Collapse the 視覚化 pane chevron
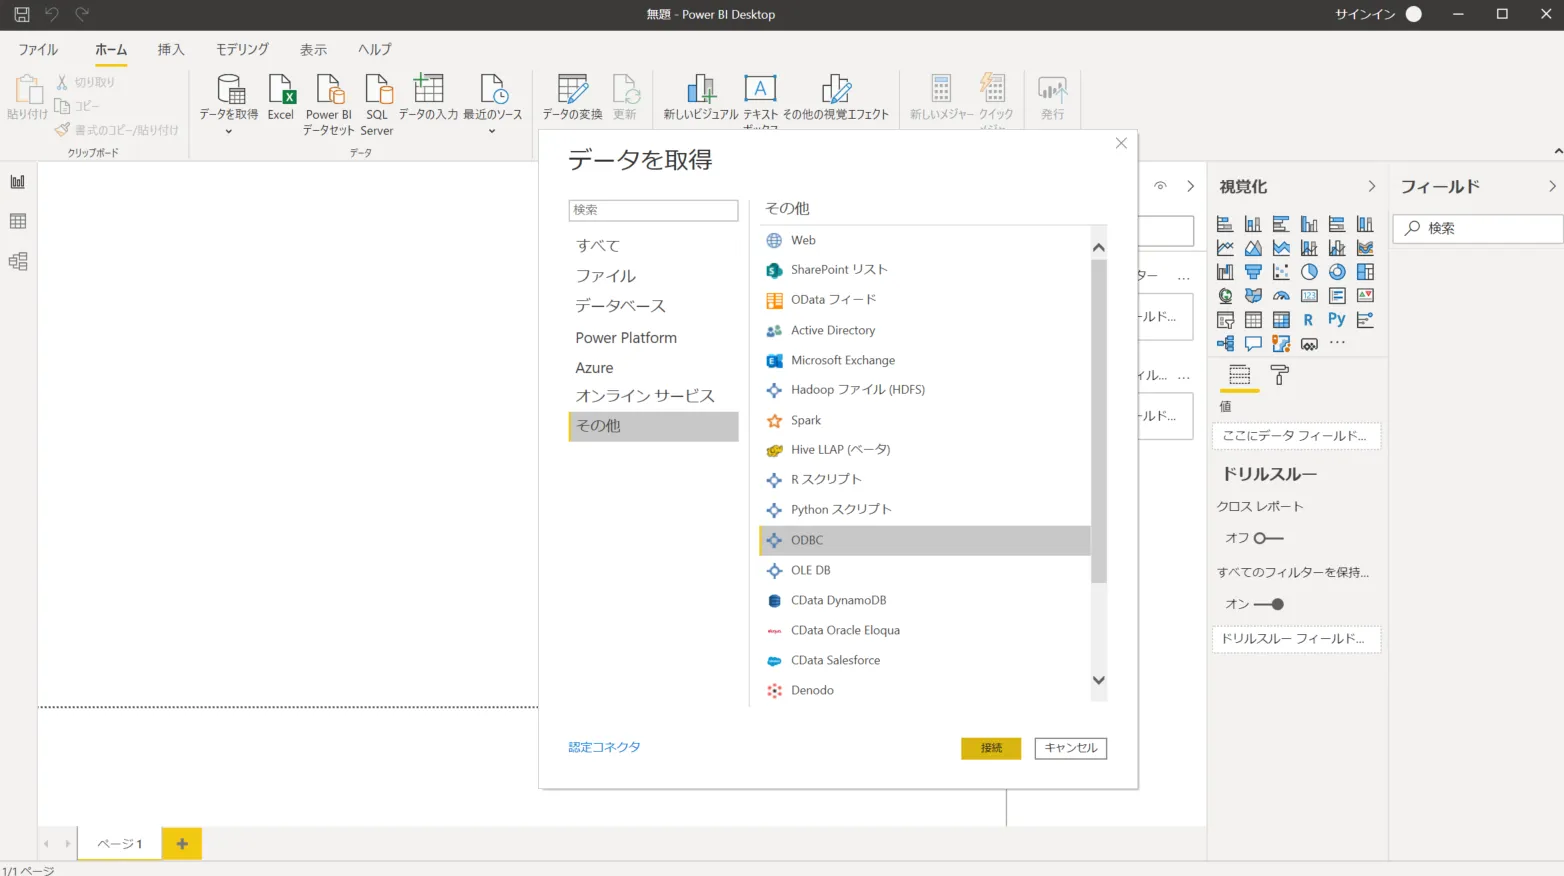 [x=1371, y=187]
